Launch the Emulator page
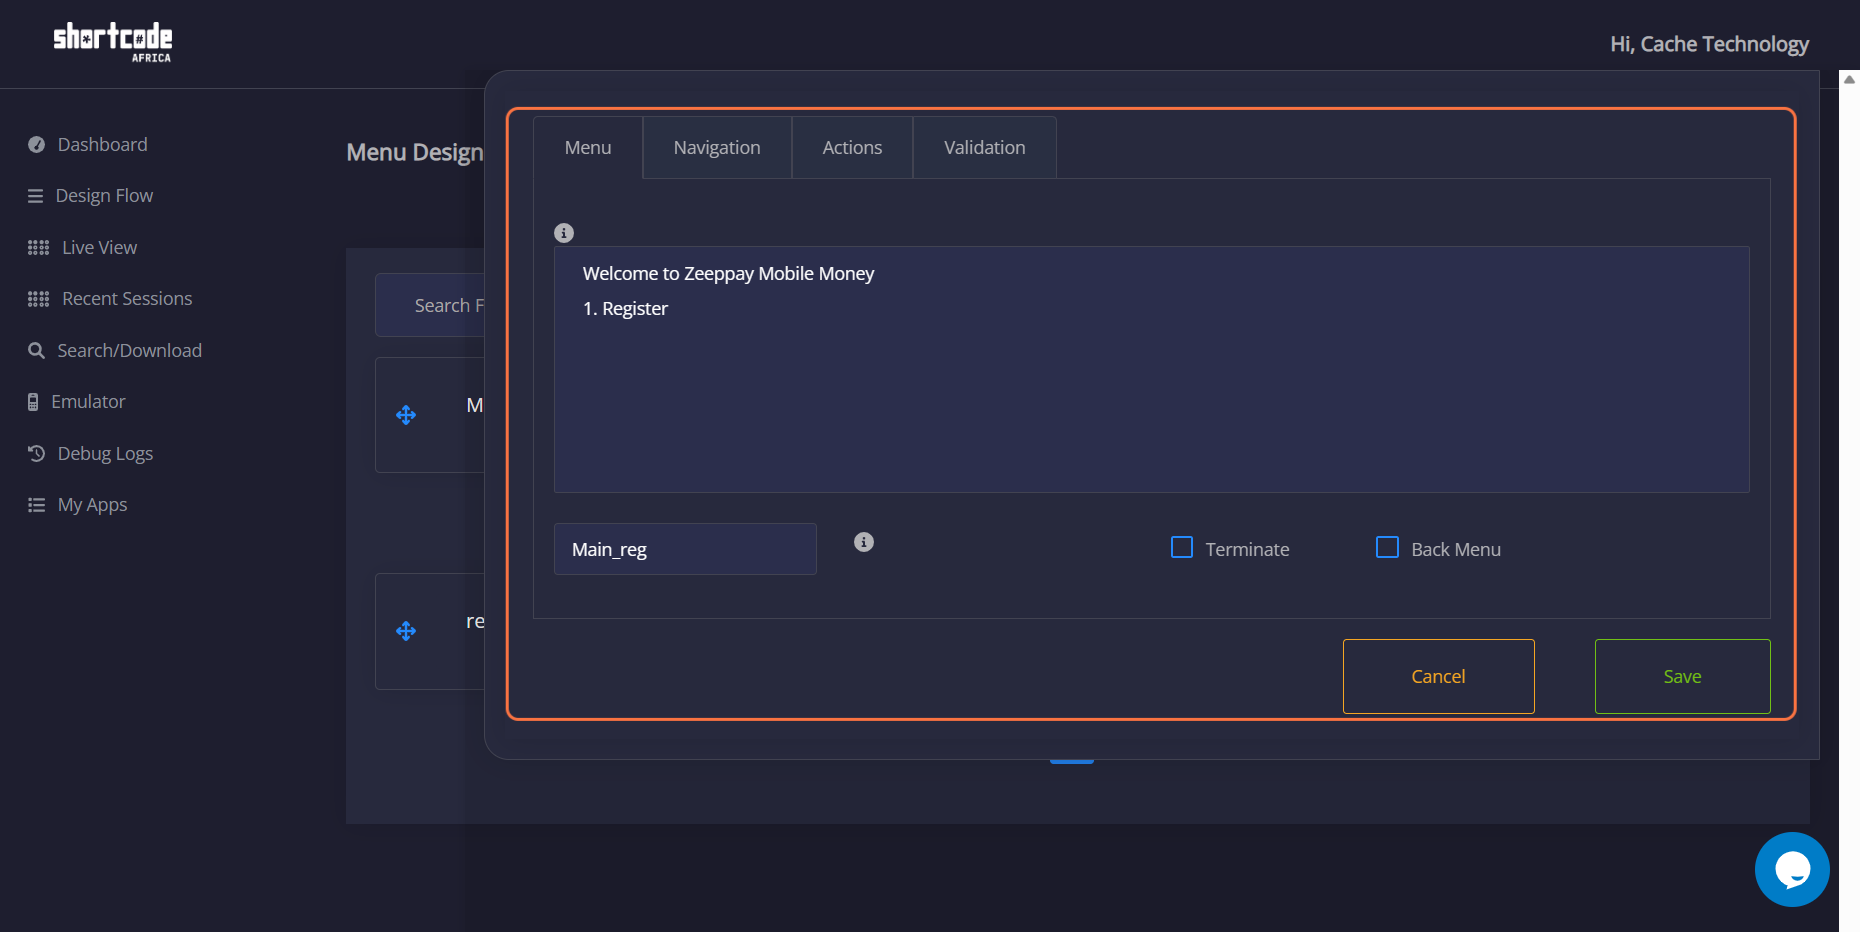The height and width of the screenshot is (932, 1860). (88, 402)
